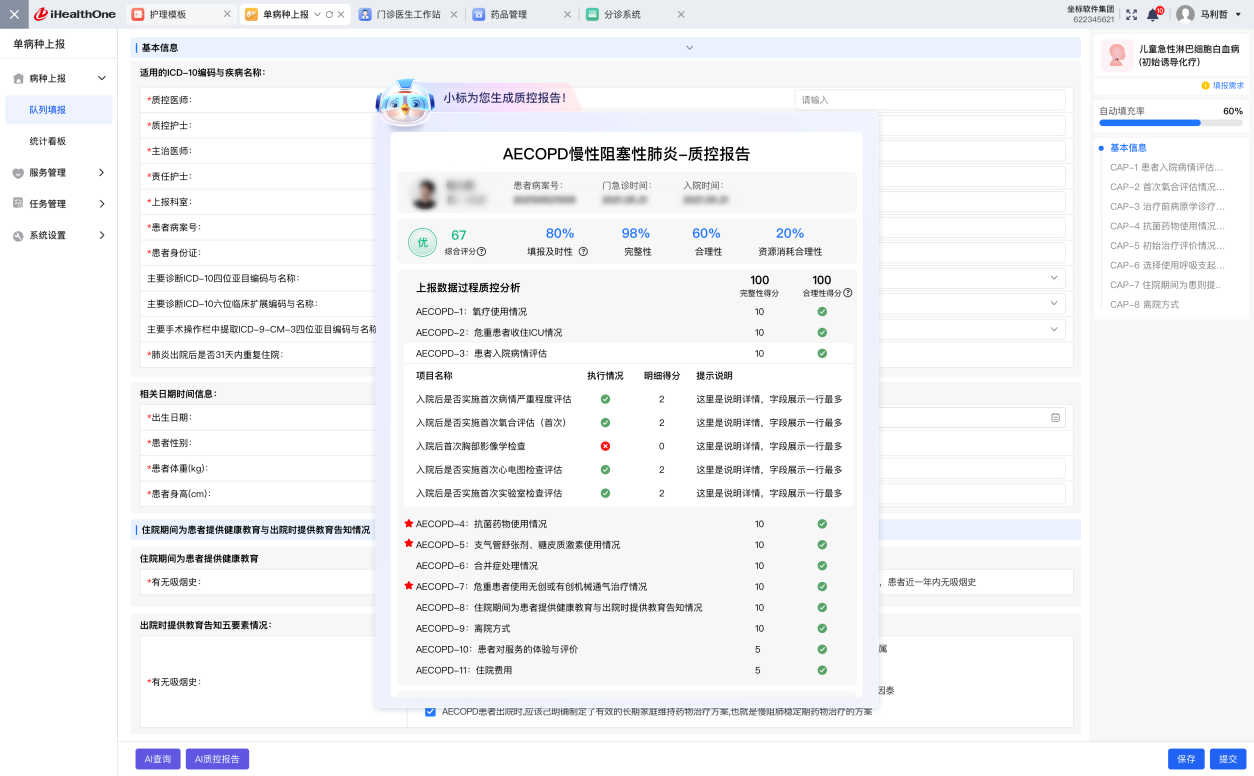Click the fullscreen toggle in the top bar
The width and height of the screenshot is (1254, 776).
[1133, 14]
